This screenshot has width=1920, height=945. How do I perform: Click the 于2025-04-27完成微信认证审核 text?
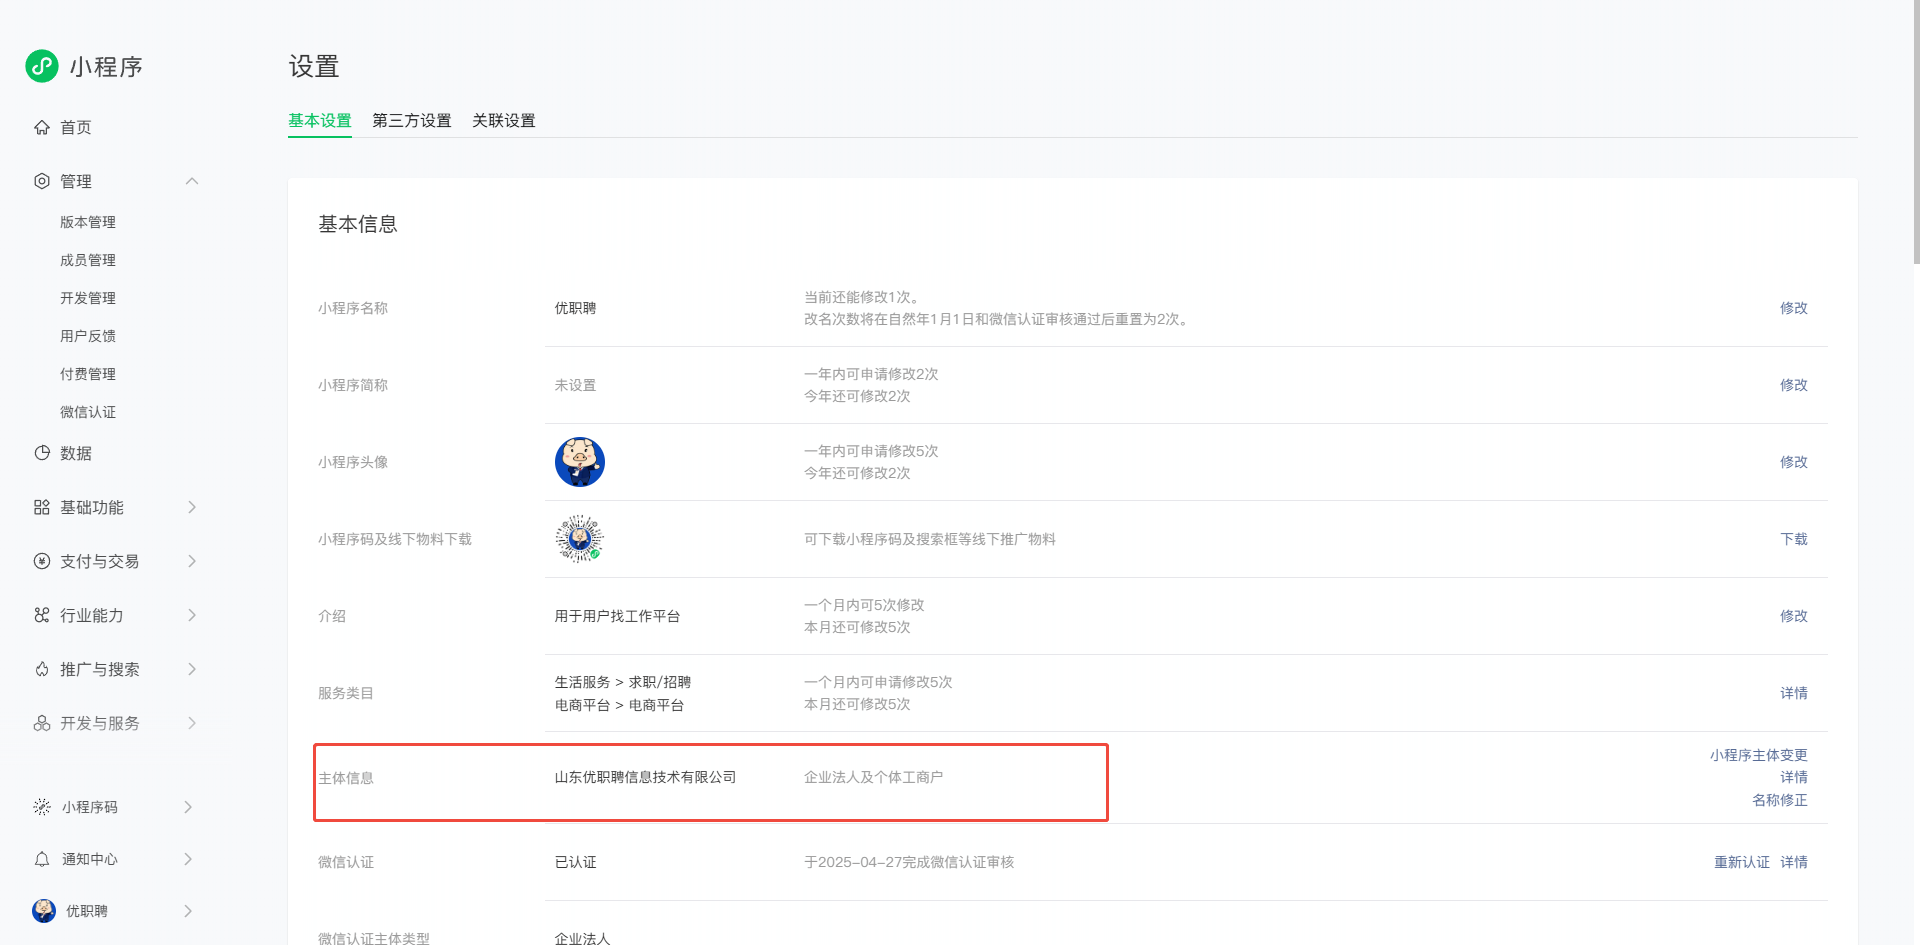point(909,862)
